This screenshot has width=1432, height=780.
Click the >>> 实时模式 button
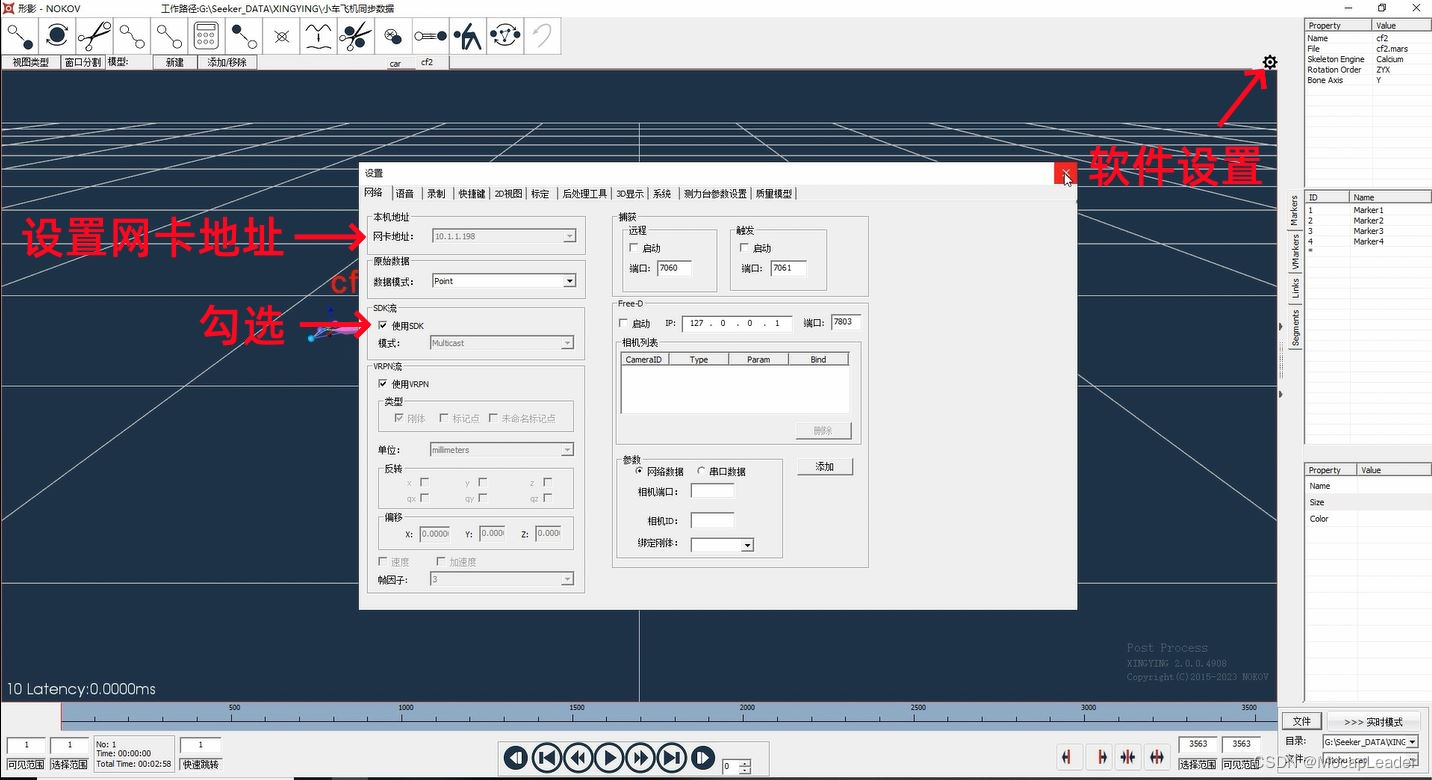[x=1372, y=721]
